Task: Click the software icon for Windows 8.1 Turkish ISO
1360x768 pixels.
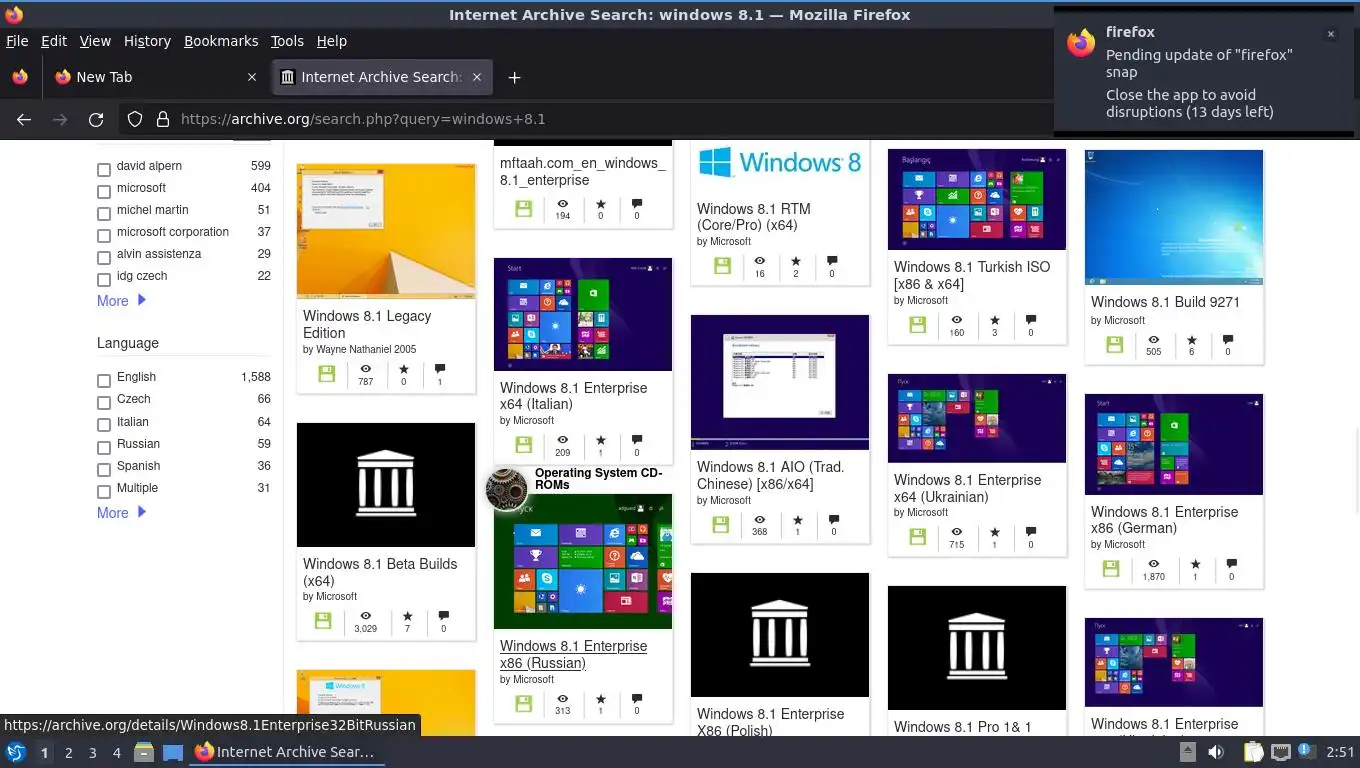Action: pos(917,325)
